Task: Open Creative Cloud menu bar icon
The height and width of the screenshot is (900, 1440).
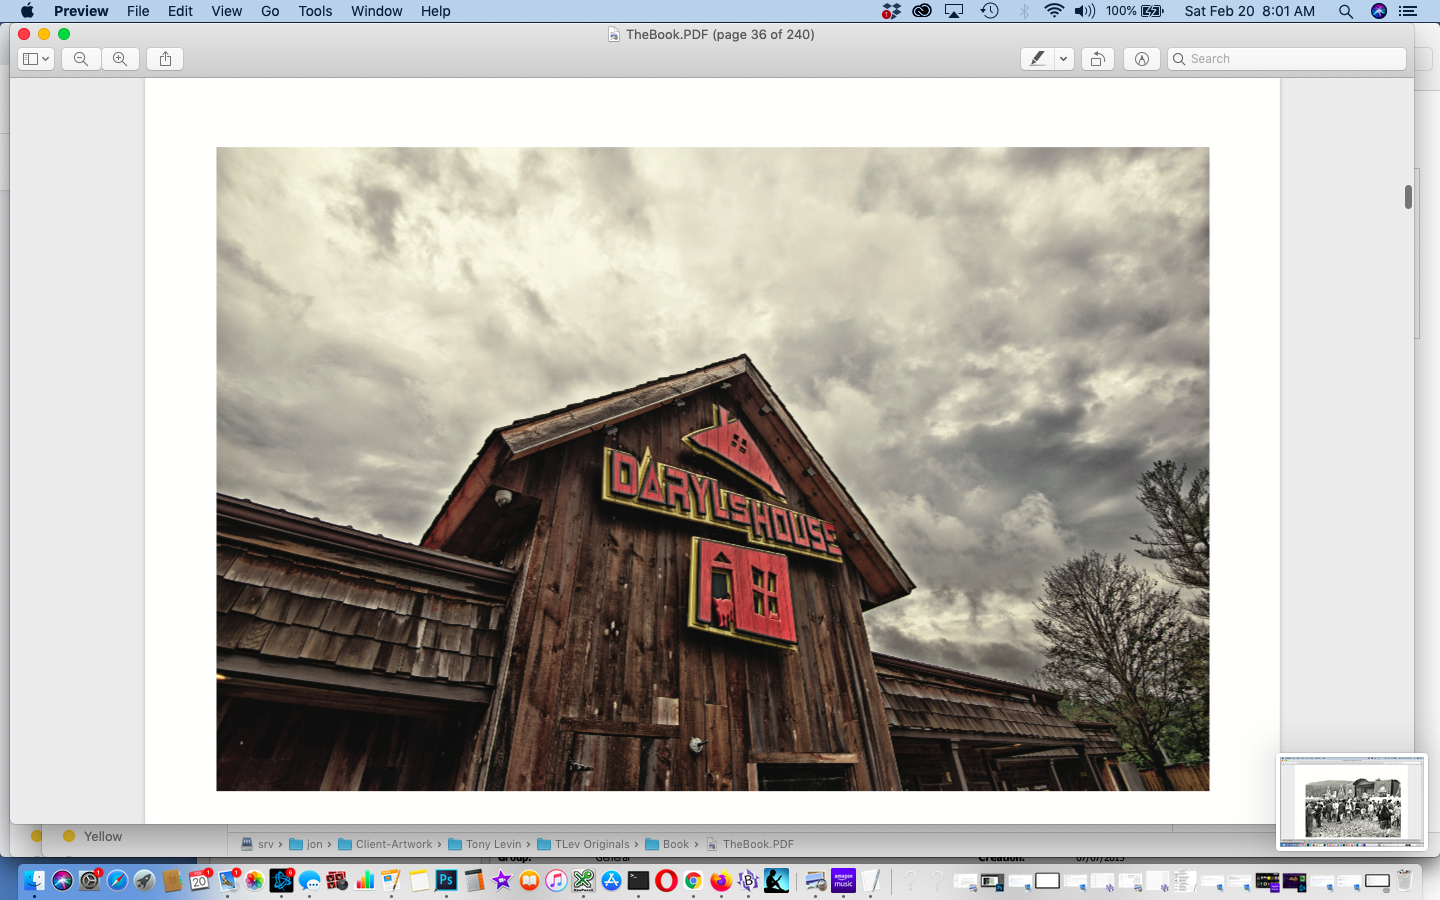Action: coord(922,11)
